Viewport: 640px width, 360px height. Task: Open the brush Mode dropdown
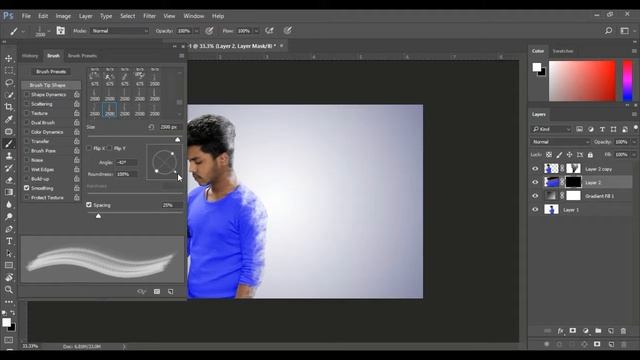120,31
